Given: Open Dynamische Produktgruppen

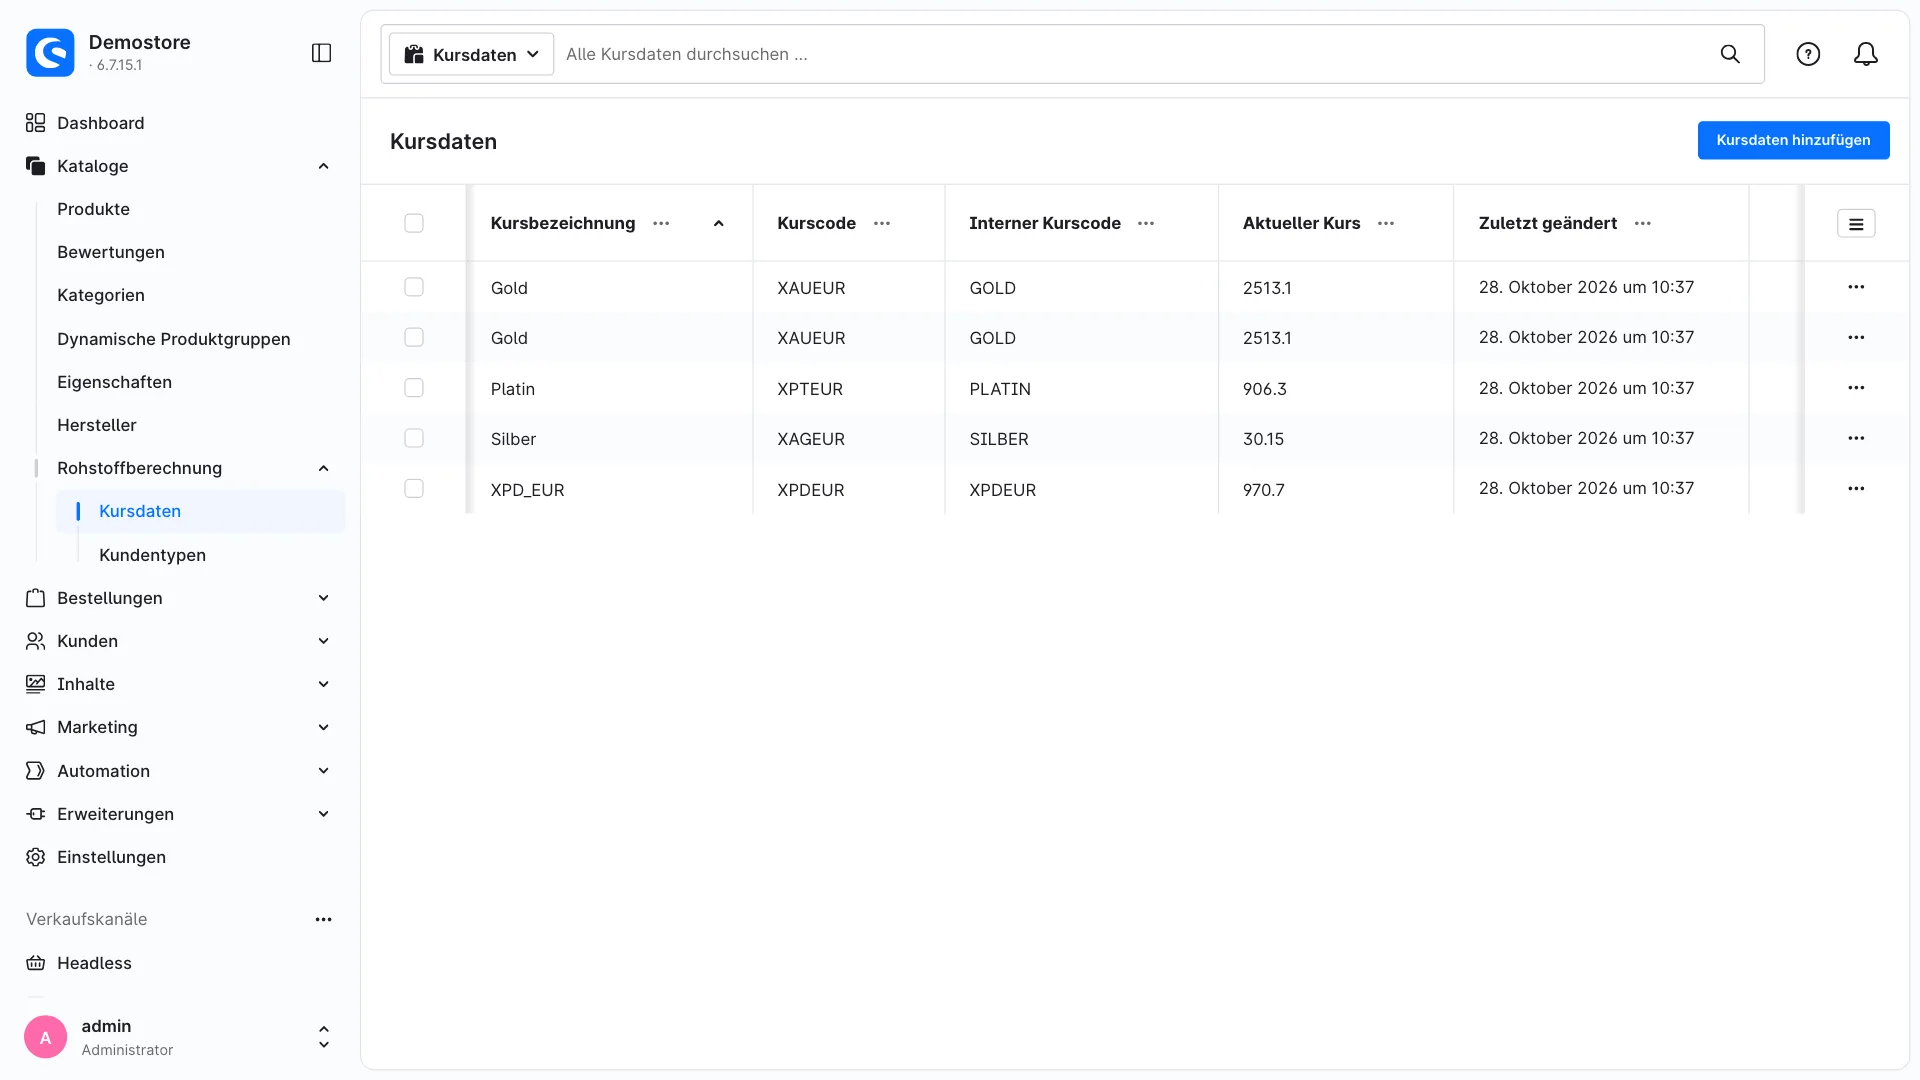Looking at the screenshot, I should pos(173,339).
